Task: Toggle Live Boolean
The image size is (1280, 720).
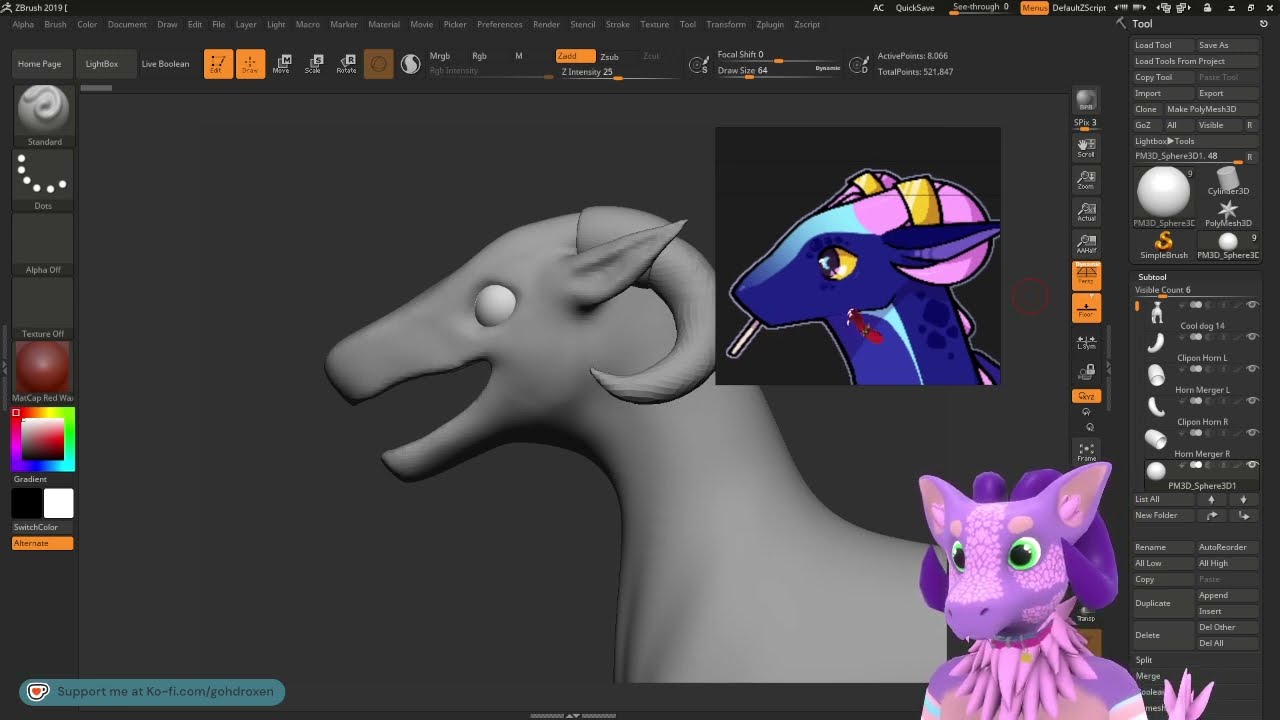Action: 165,64
